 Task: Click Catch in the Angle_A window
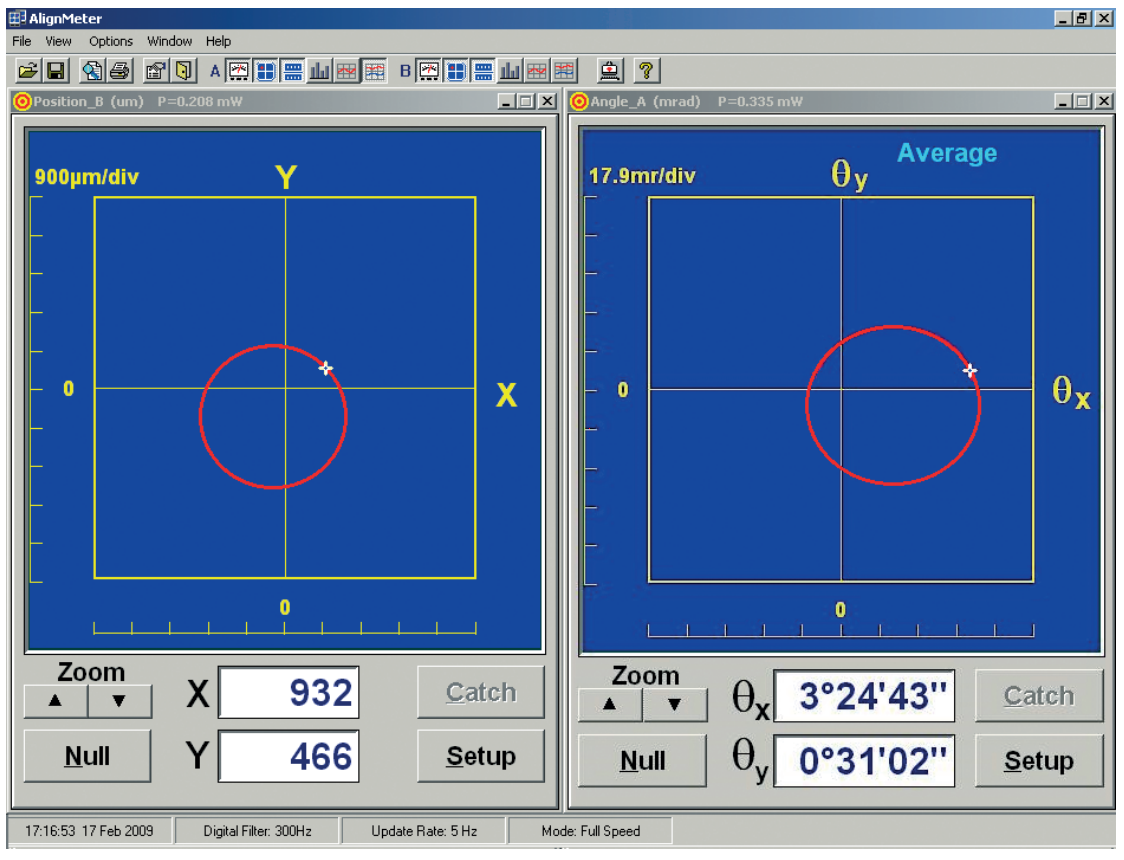pos(1039,696)
